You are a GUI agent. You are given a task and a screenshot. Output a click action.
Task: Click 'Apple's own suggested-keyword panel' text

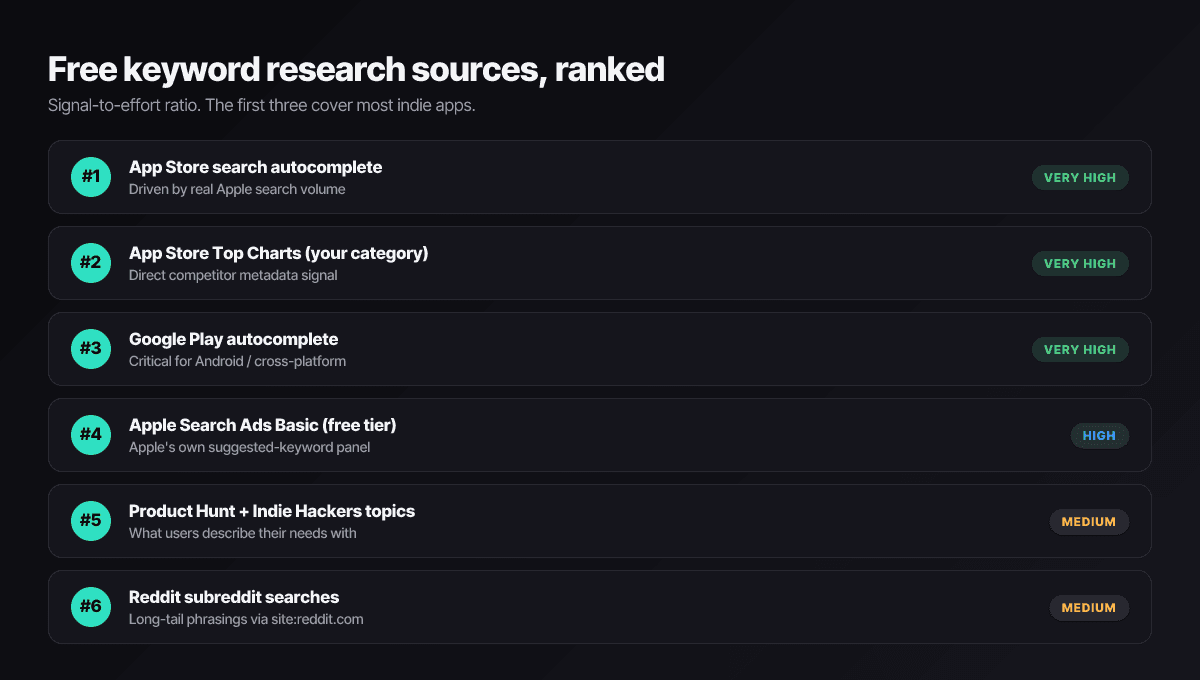pos(249,447)
